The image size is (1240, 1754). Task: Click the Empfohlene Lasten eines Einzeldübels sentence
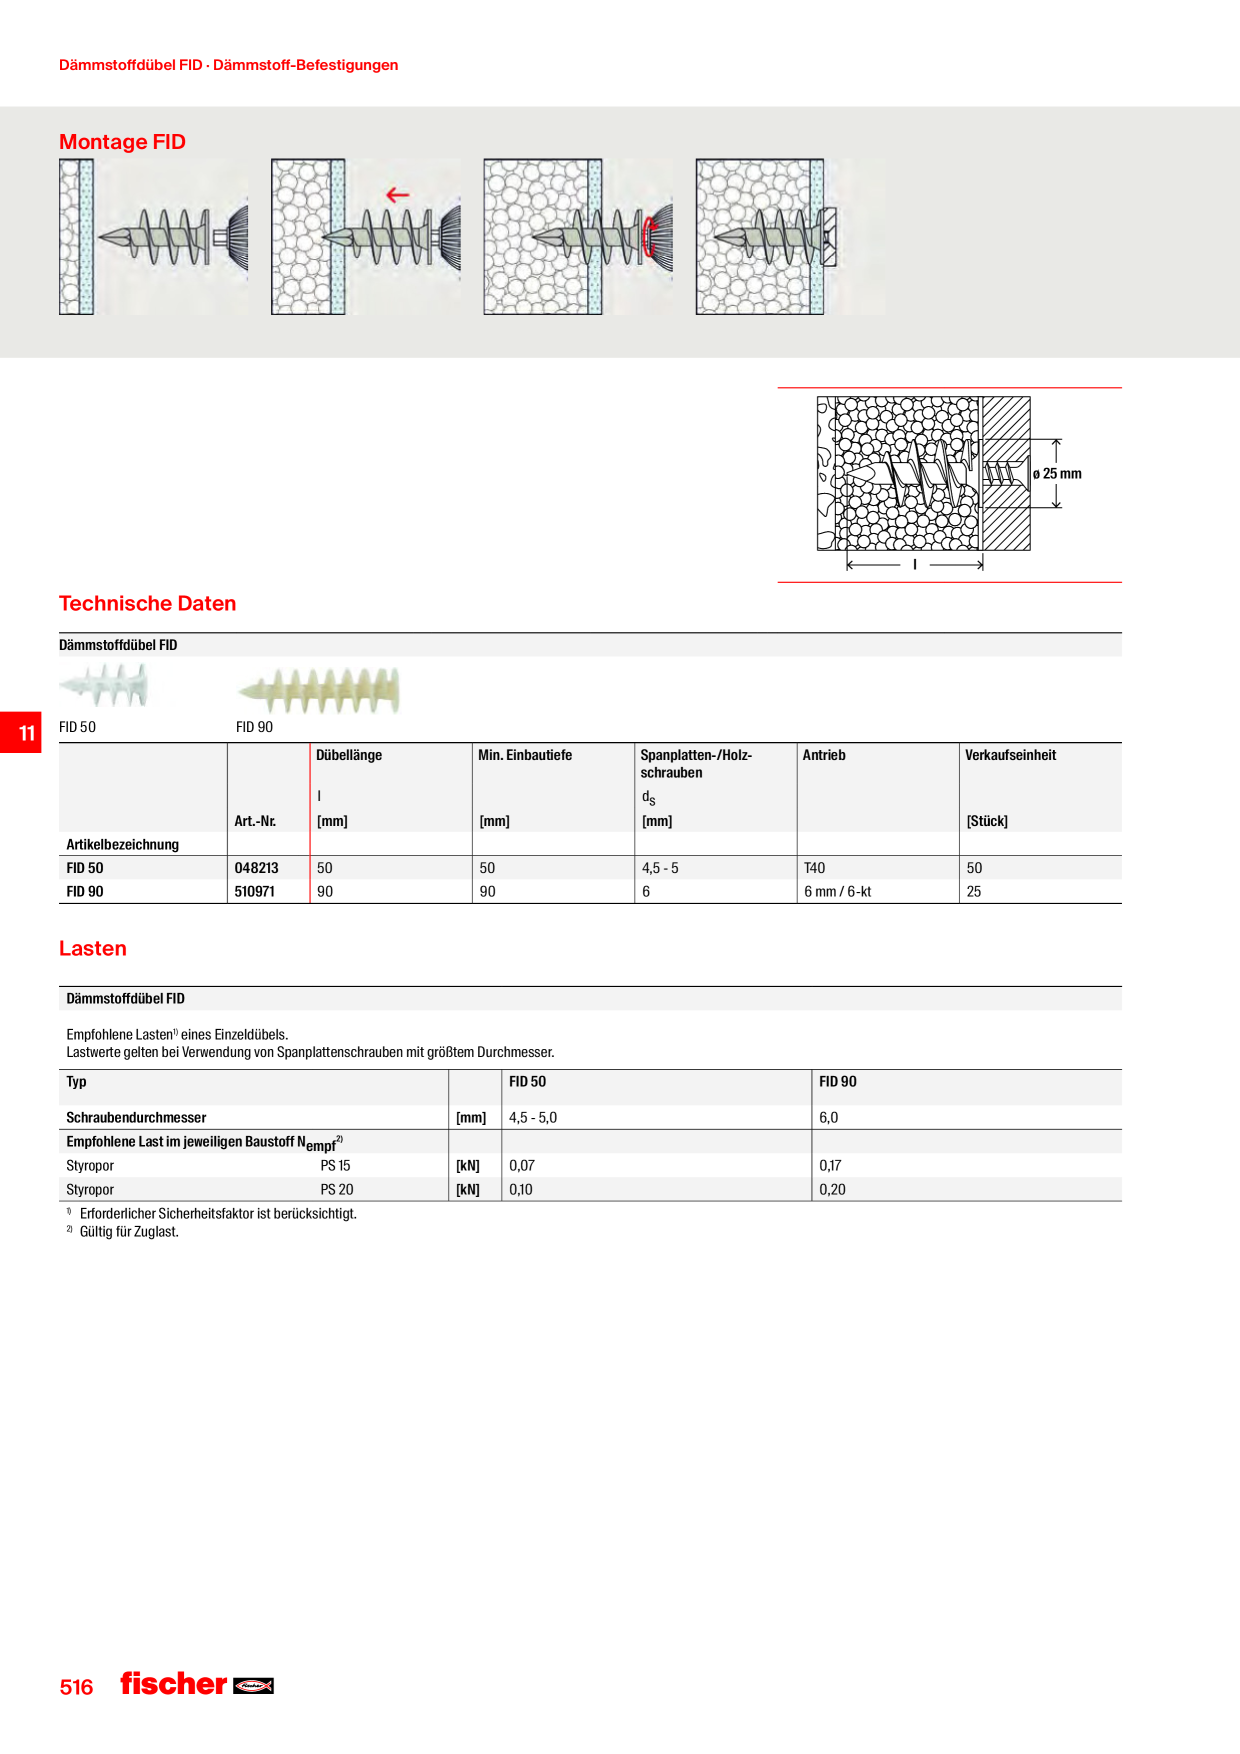(x=177, y=1034)
